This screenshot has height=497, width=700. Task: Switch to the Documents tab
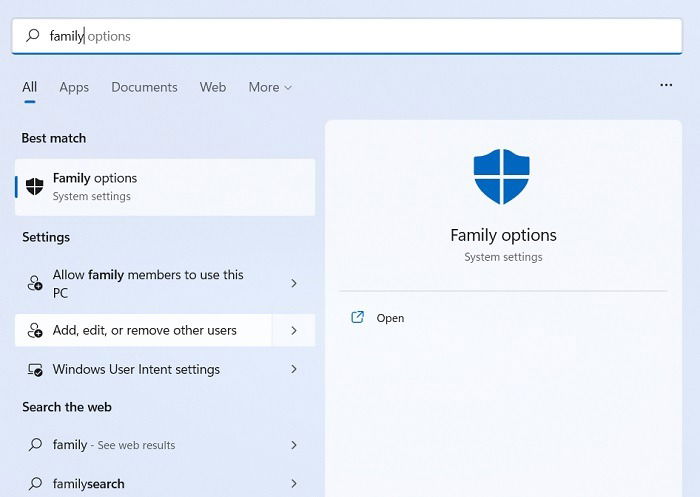[x=144, y=87]
